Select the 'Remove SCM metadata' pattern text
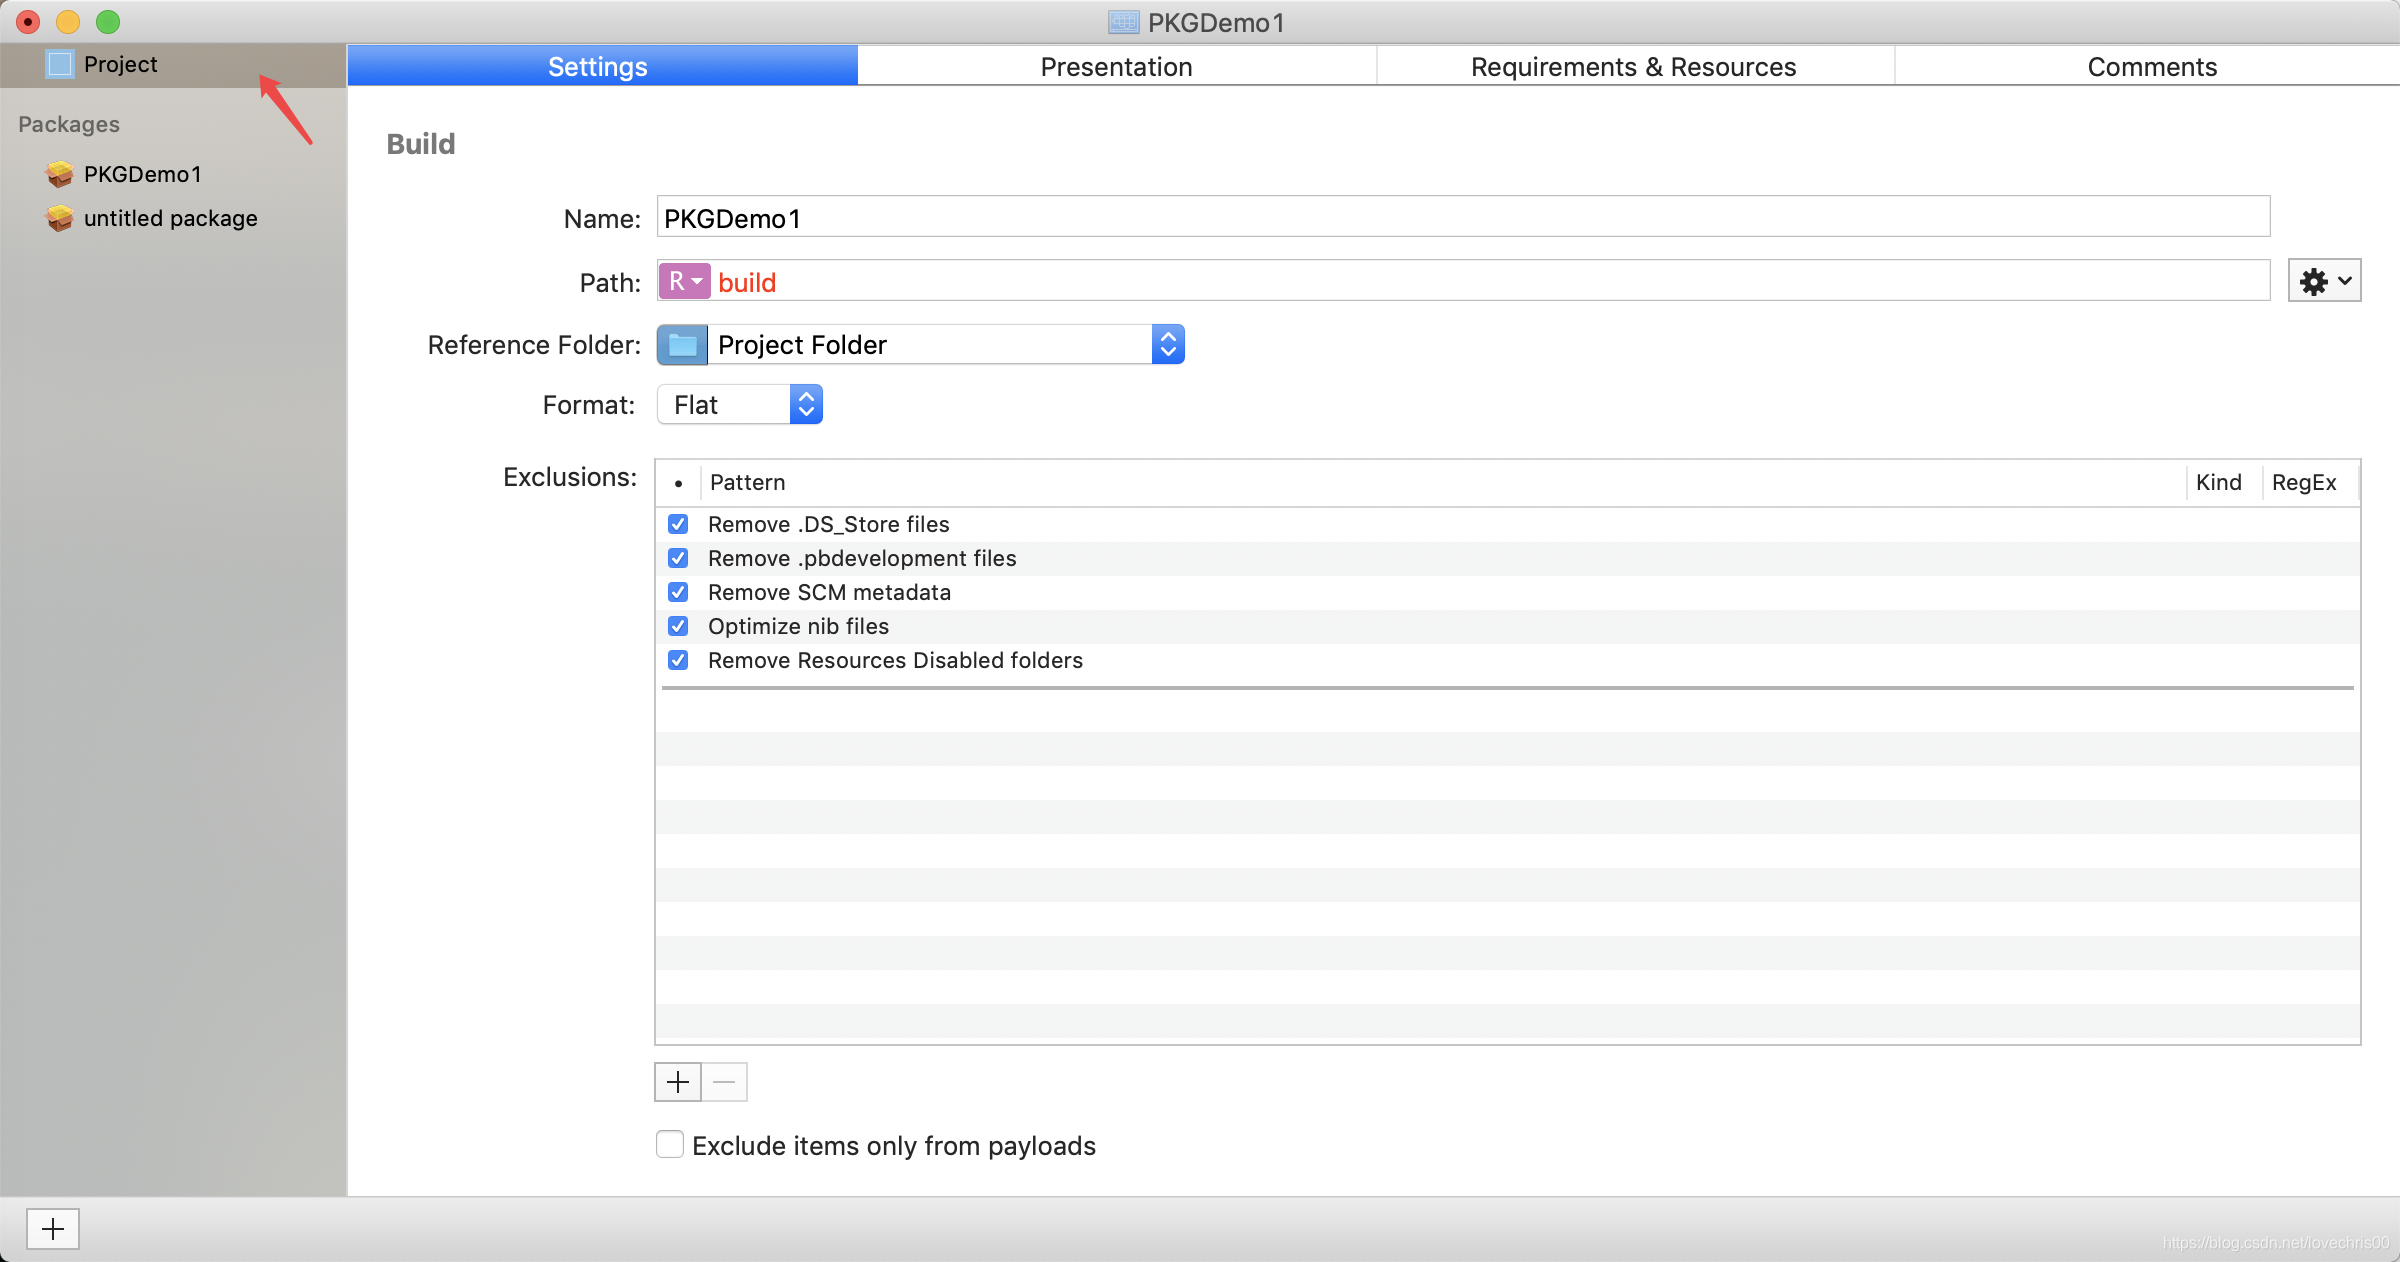2400x1262 pixels. [829, 592]
